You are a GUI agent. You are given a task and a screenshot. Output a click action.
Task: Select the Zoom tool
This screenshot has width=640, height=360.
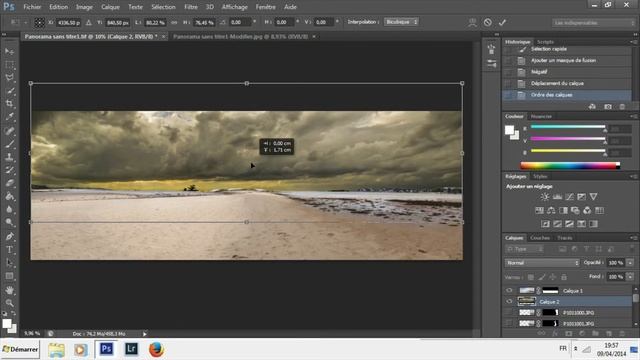(x=9, y=303)
